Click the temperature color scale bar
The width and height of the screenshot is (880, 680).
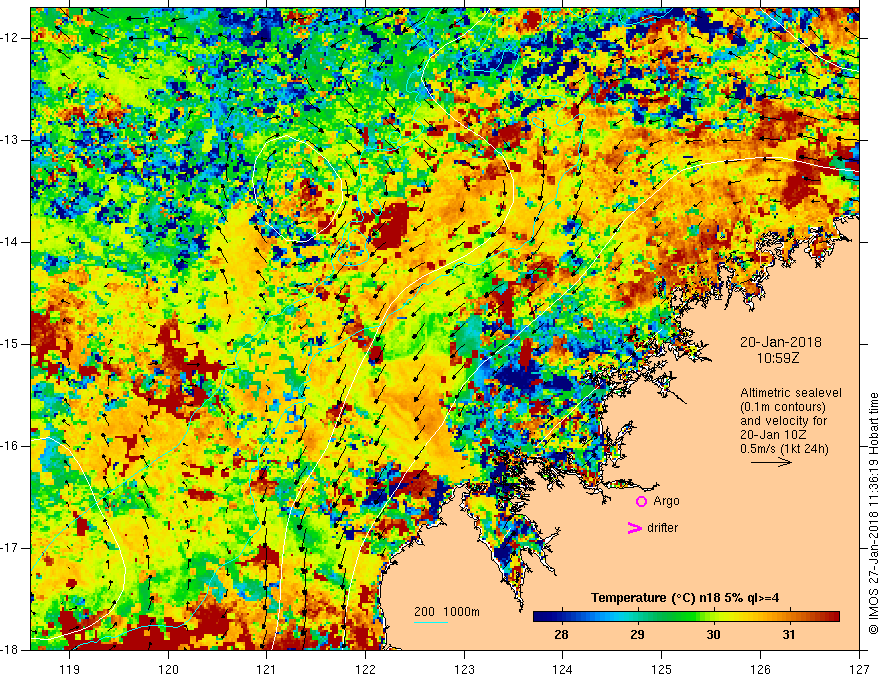point(686,617)
